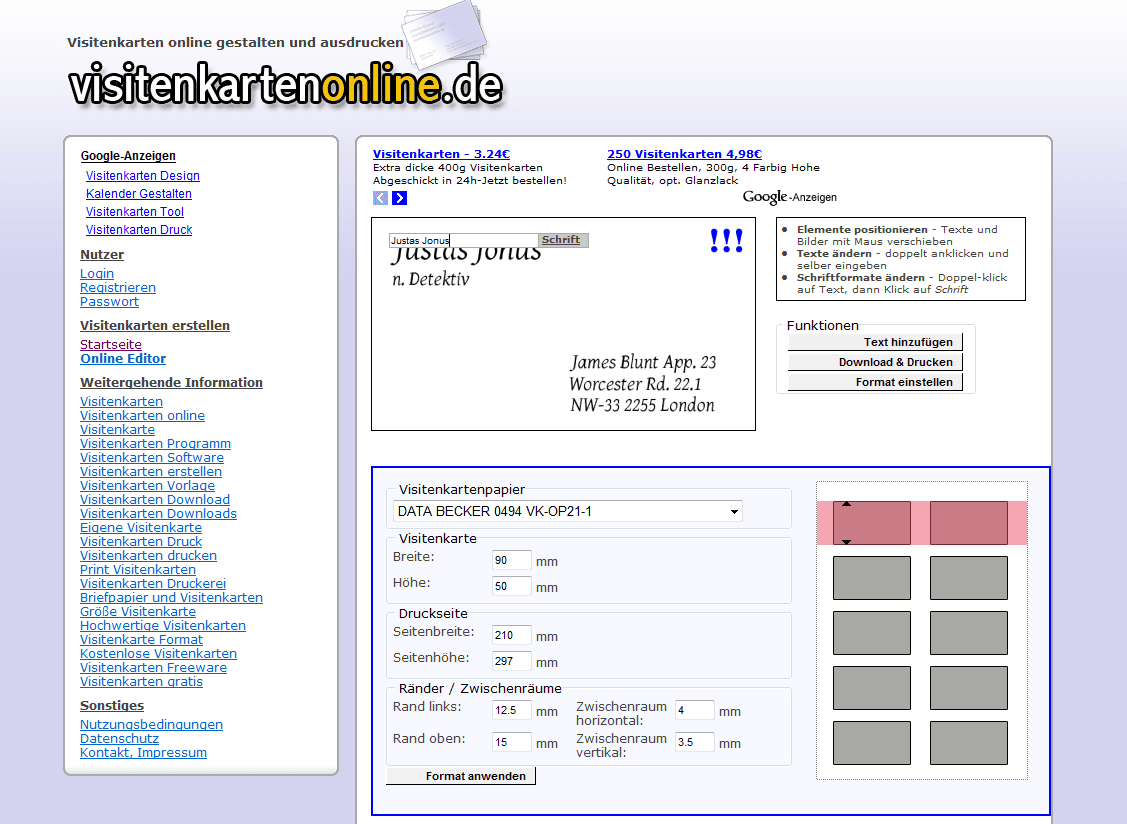1127x824 pixels.
Task: Click the Zwischenraum horizontal input field
Action: pos(694,710)
